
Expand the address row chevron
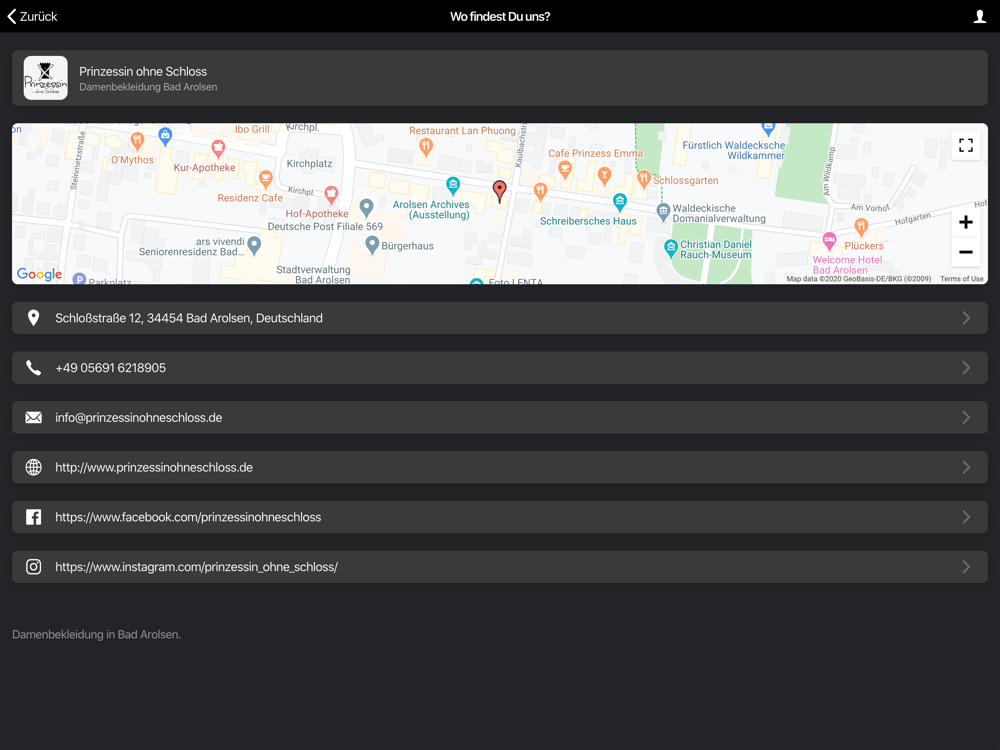(966, 318)
